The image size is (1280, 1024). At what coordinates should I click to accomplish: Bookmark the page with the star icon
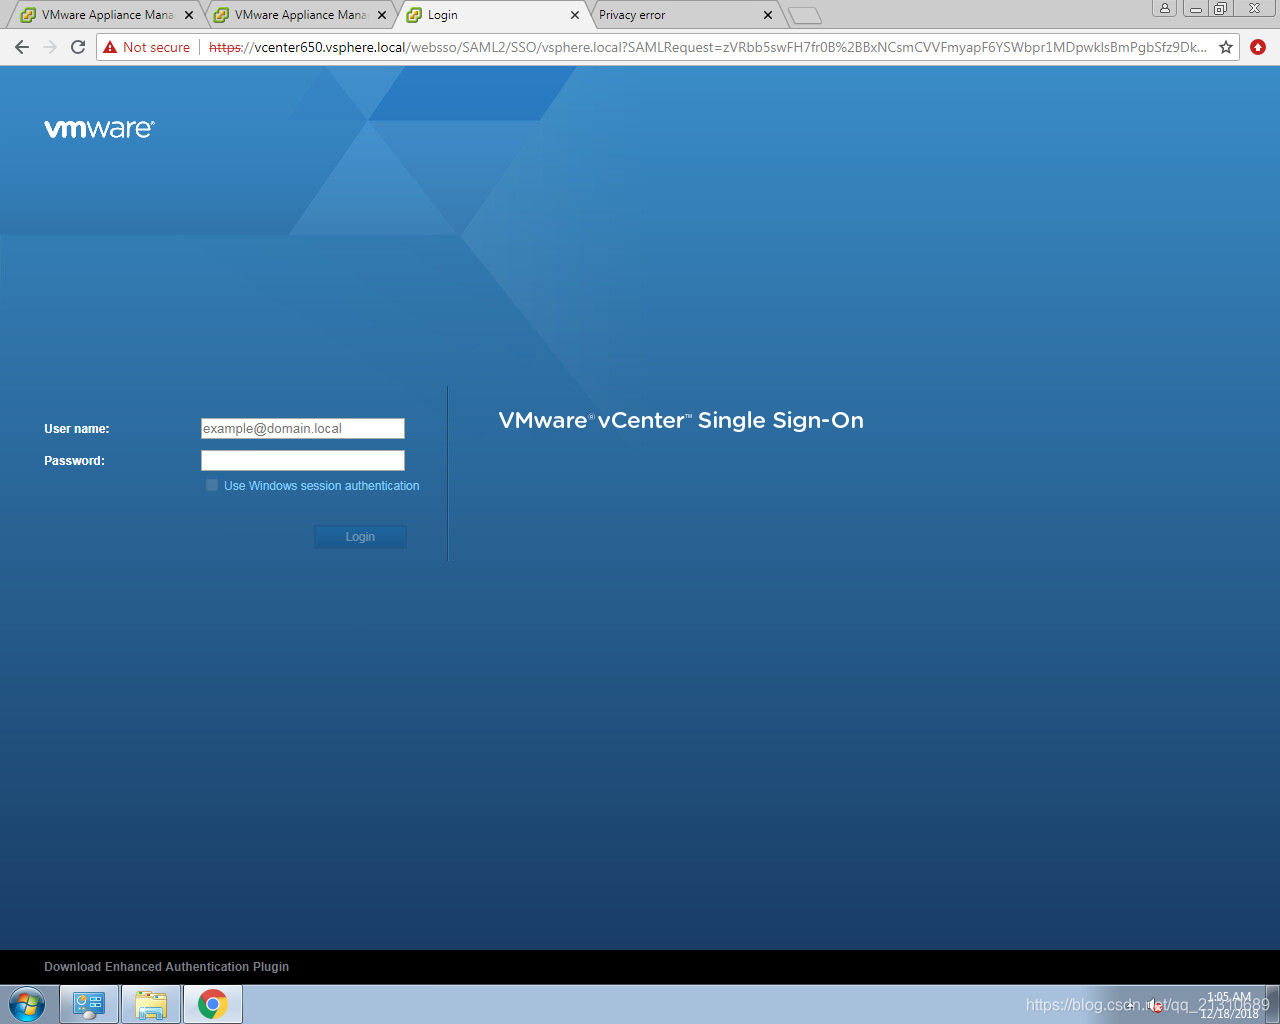click(x=1226, y=47)
